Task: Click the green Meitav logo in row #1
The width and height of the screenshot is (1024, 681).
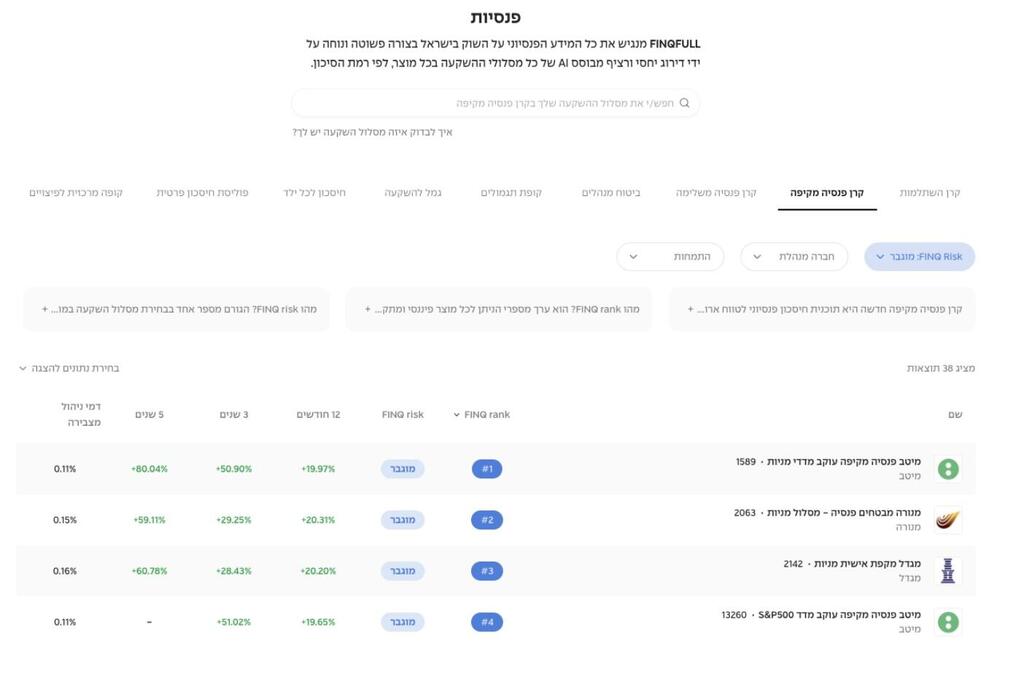Action: [x=948, y=469]
